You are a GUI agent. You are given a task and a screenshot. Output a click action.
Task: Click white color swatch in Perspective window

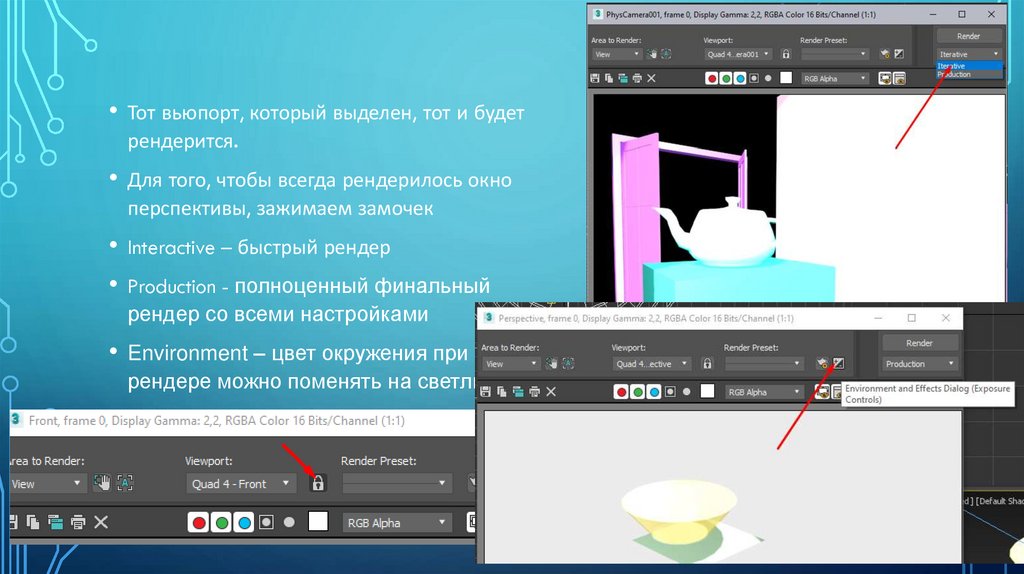(707, 391)
